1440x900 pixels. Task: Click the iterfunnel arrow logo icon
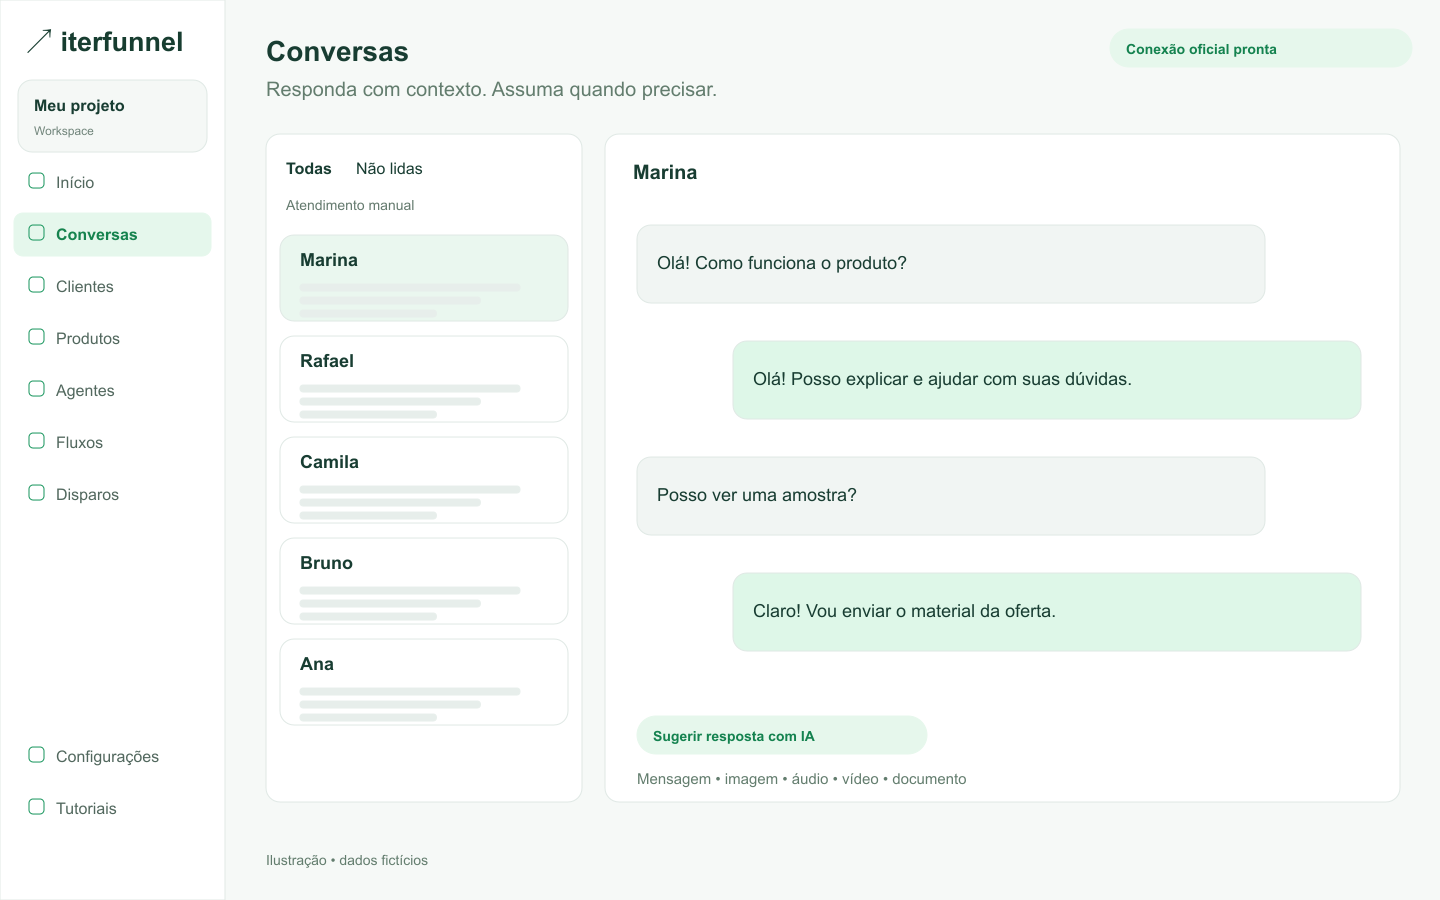[x=39, y=41]
